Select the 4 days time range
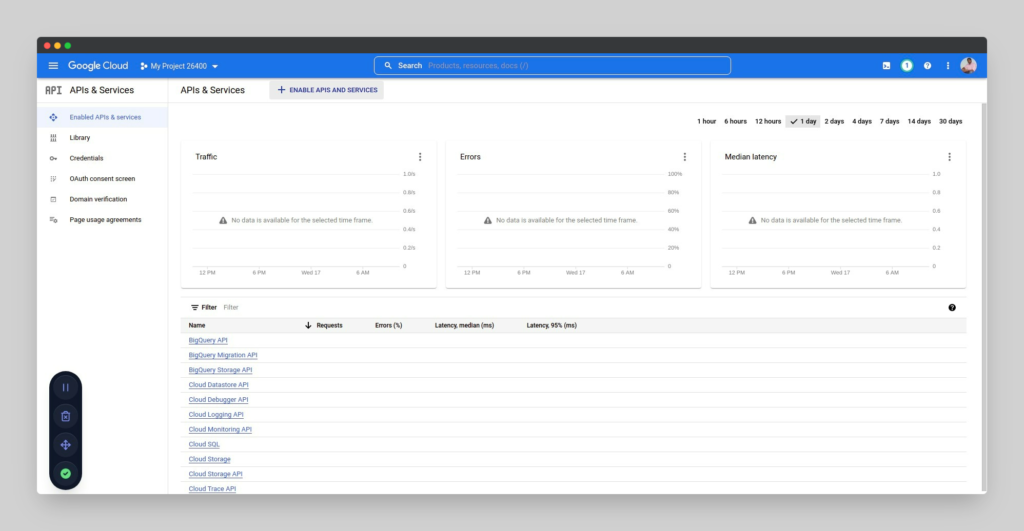Screen dimensions: 1024x531 (861, 121)
